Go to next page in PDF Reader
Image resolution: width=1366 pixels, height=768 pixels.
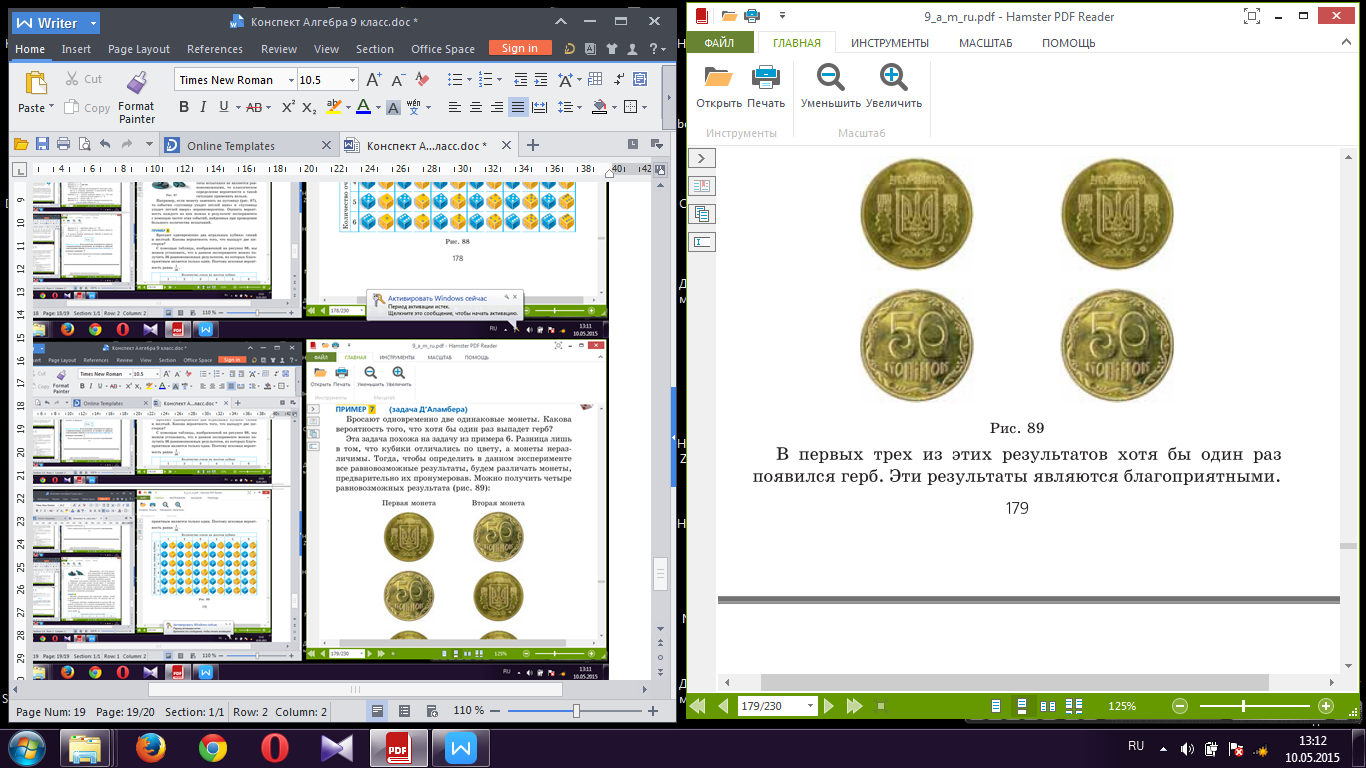pos(828,706)
